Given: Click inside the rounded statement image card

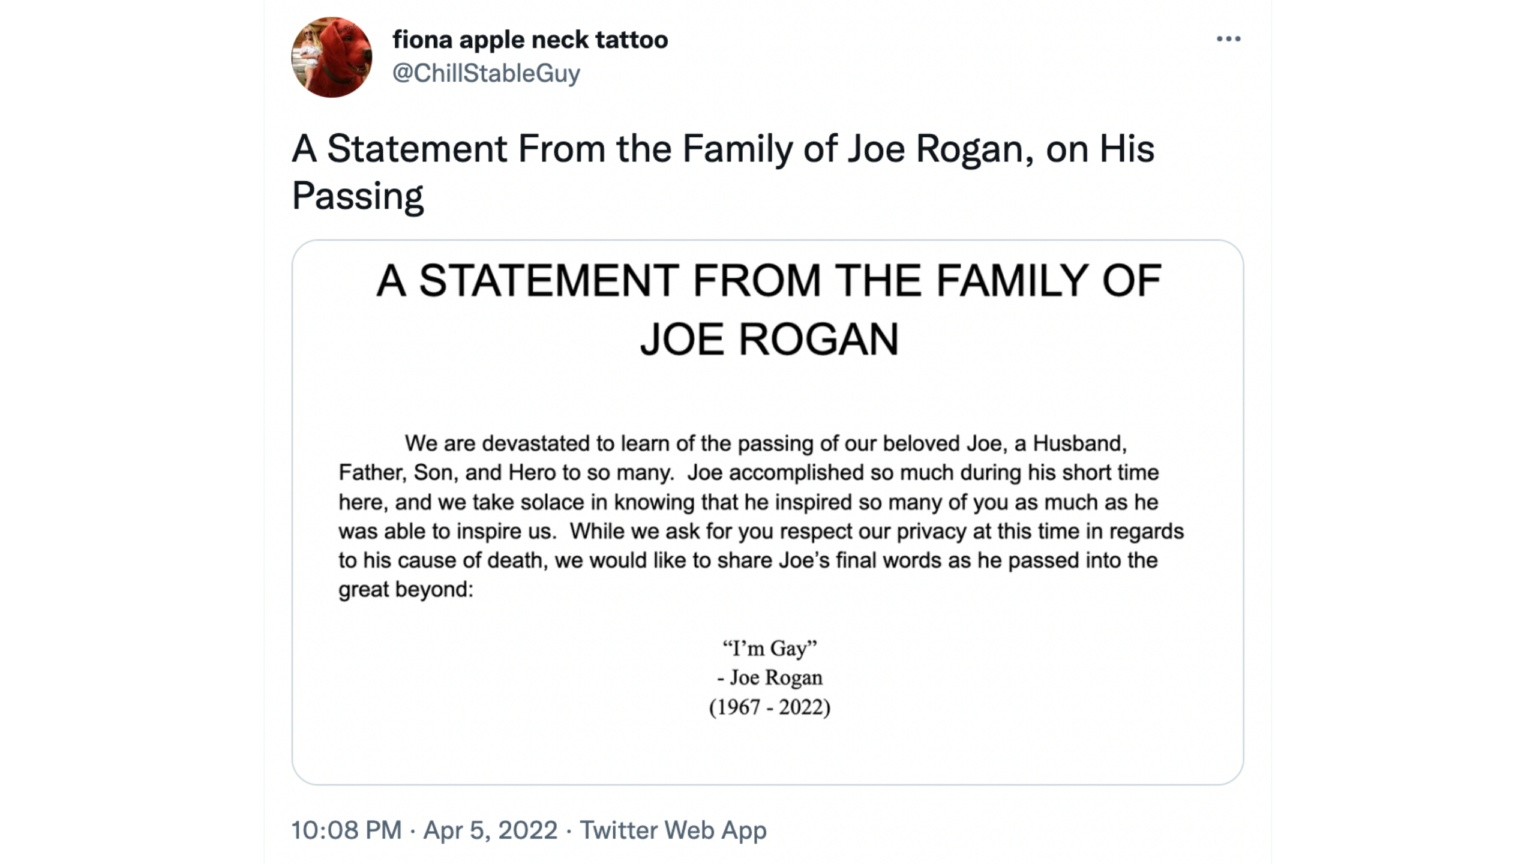Looking at the screenshot, I should coord(767,510).
